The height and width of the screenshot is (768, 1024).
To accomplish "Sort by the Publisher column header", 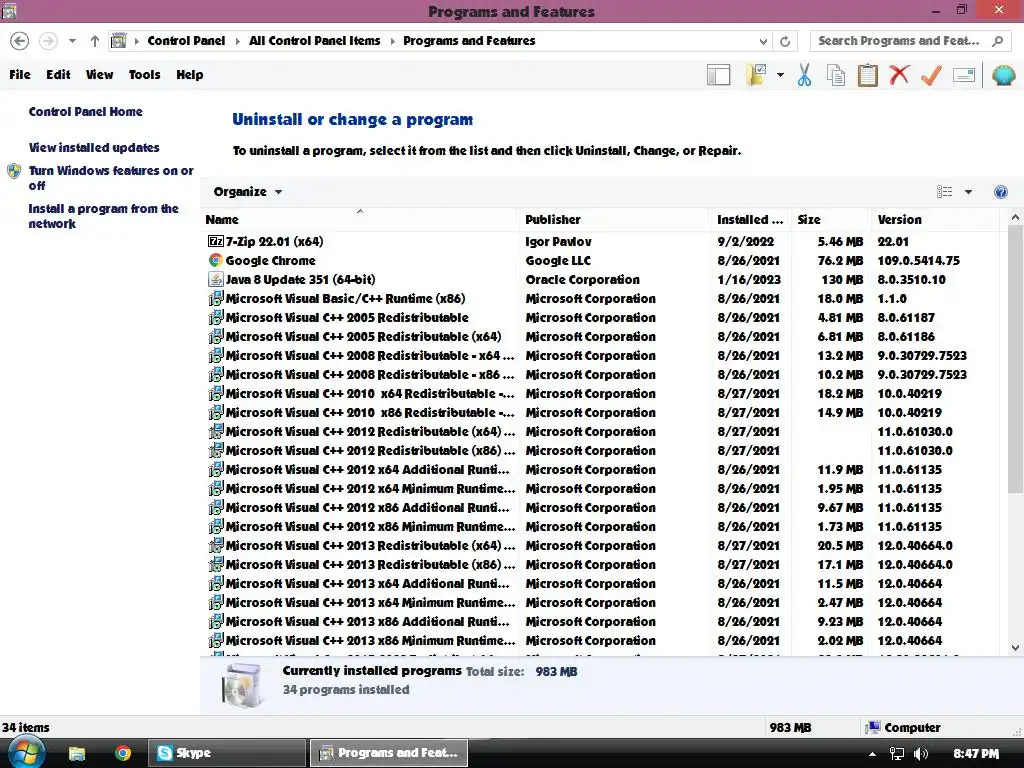I will point(614,219).
